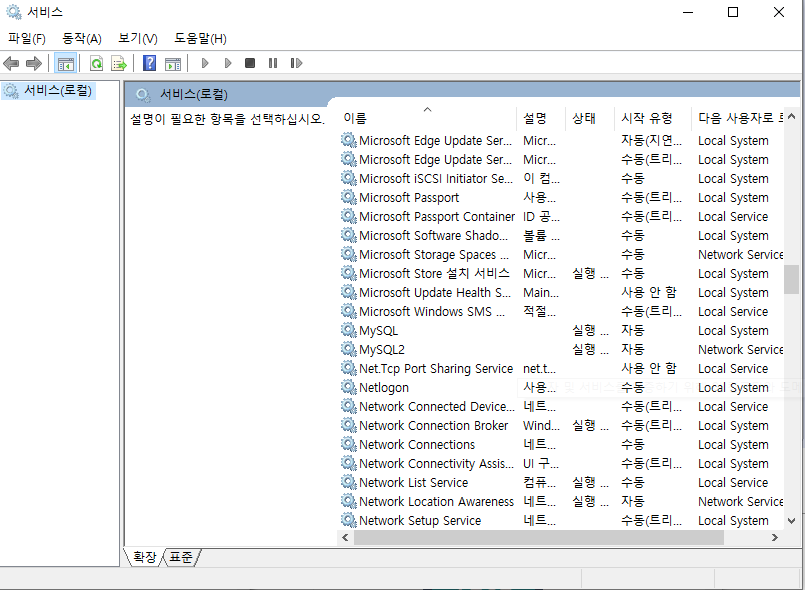Click the Export List toolbar icon
Screen dimensions: 805x590
pyautogui.click(x=119, y=63)
